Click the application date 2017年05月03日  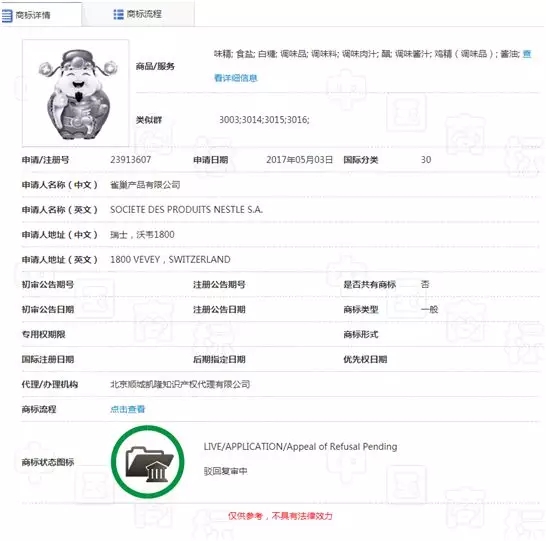point(299,160)
